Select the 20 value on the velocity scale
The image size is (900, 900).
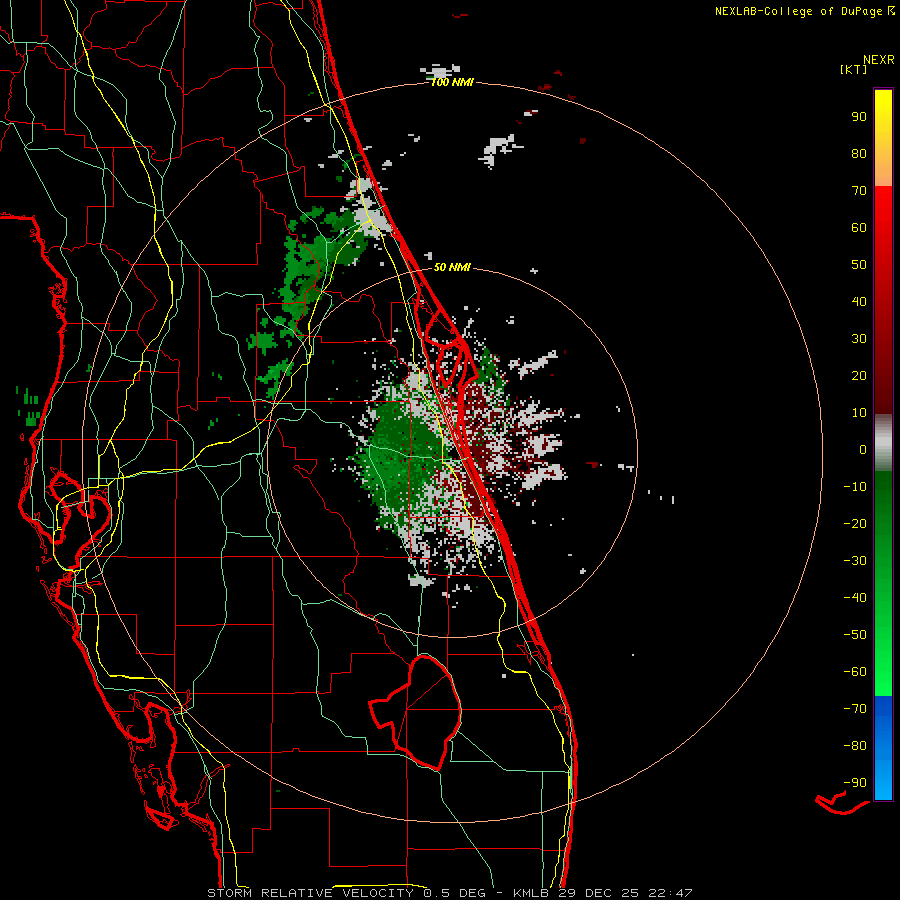[x=859, y=375]
